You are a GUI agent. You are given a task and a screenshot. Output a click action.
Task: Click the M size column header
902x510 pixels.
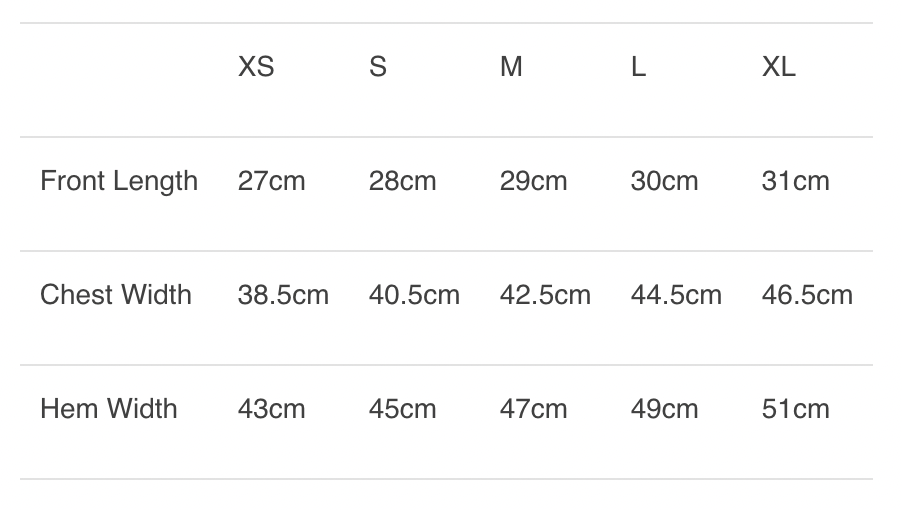511,67
